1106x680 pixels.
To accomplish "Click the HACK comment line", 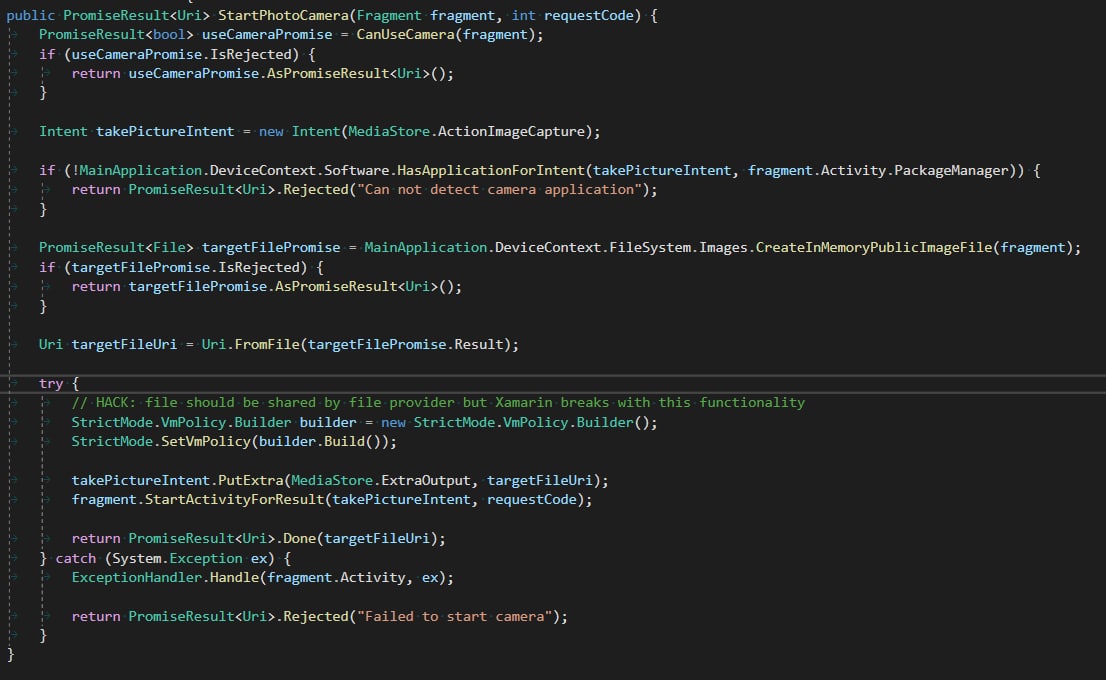I will click(x=438, y=402).
